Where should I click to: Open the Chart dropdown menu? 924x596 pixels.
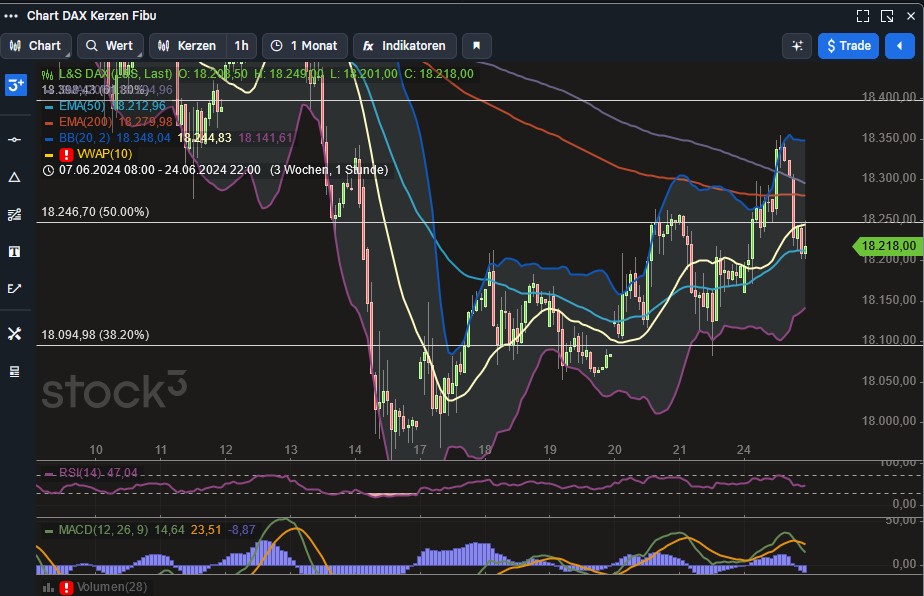coord(37,45)
